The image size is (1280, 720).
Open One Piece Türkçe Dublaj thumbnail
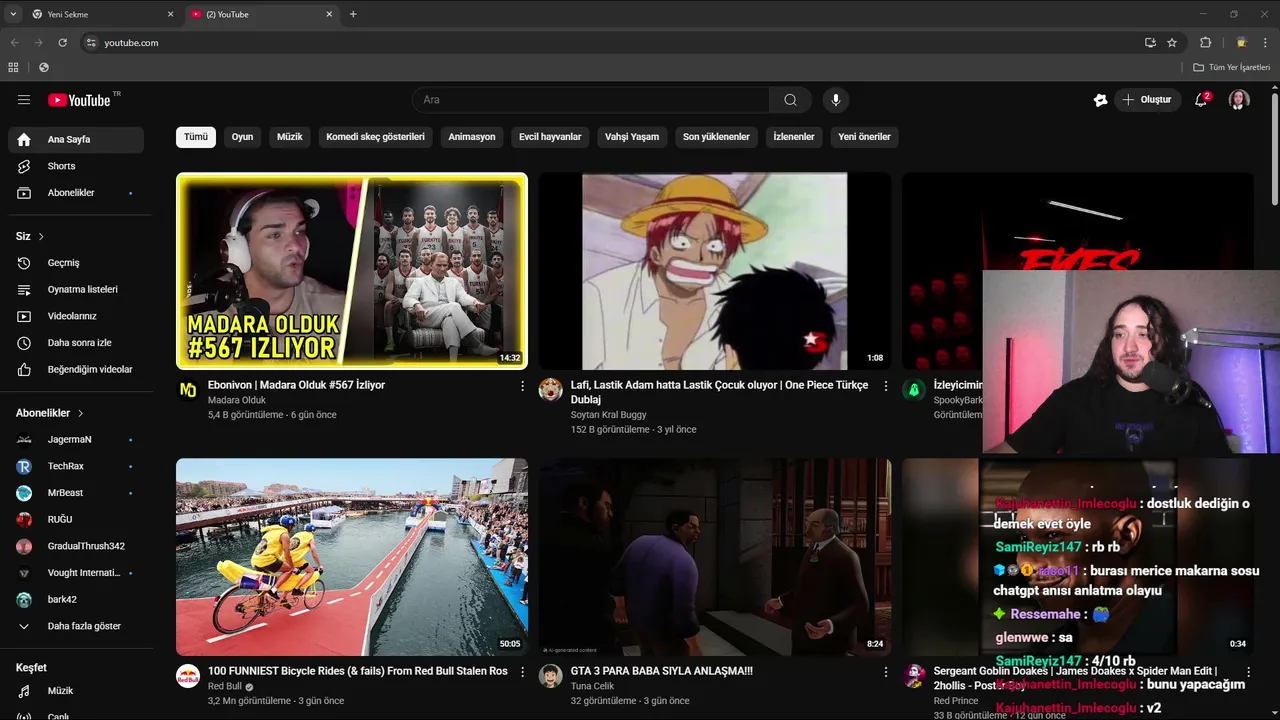[715, 271]
